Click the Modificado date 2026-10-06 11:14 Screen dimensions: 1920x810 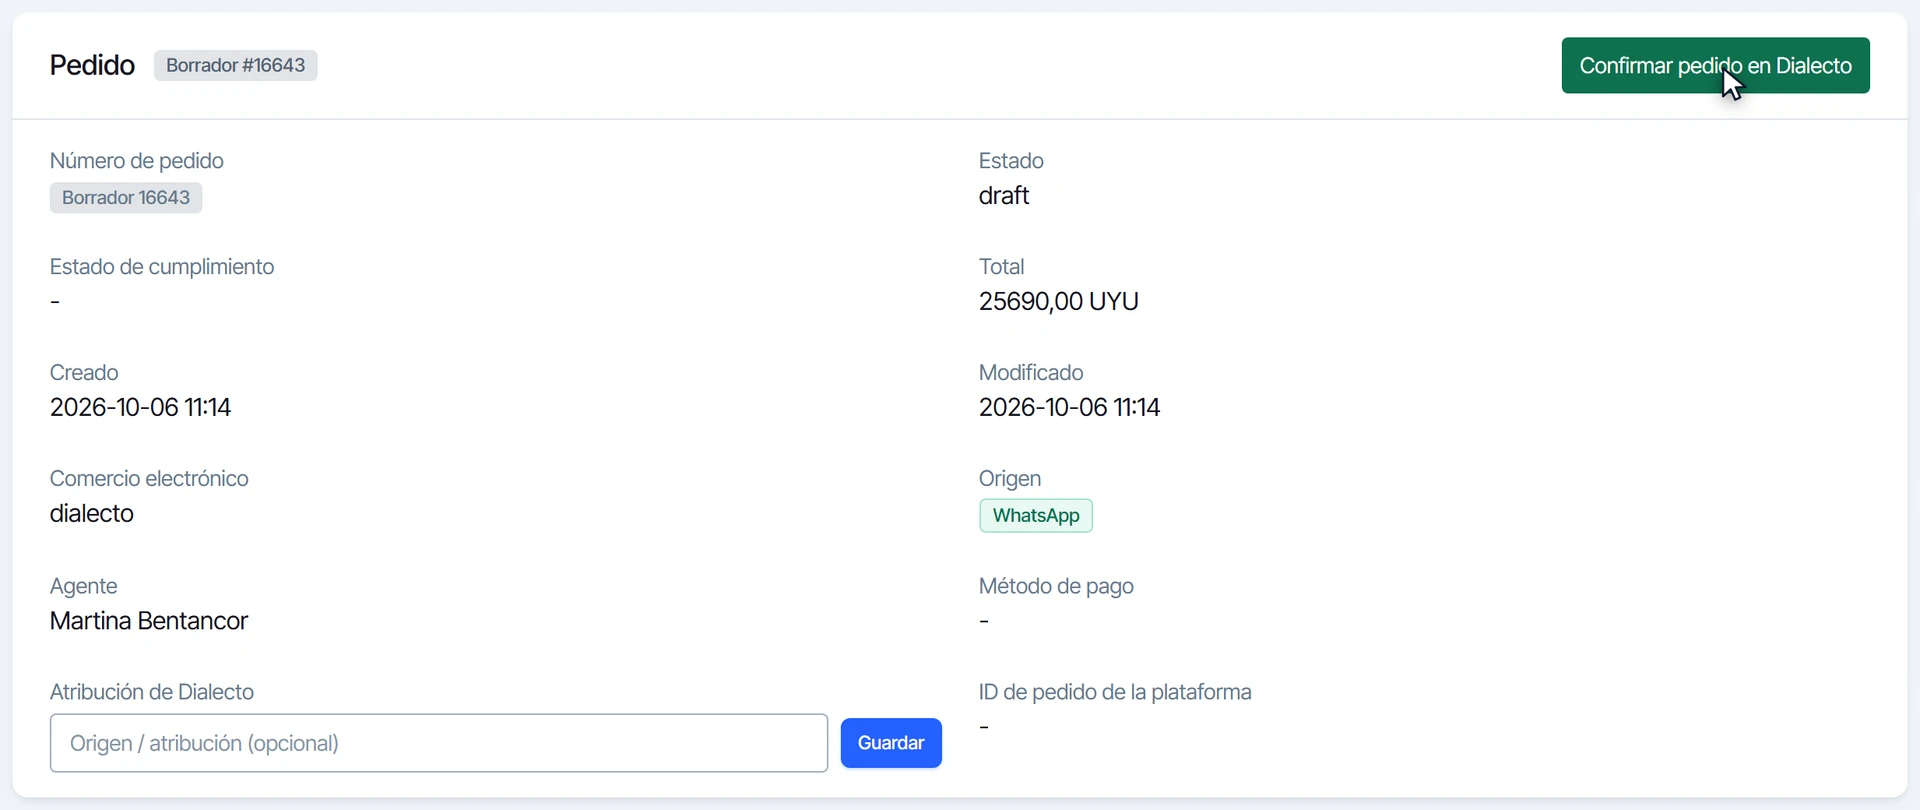[x=1070, y=408]
